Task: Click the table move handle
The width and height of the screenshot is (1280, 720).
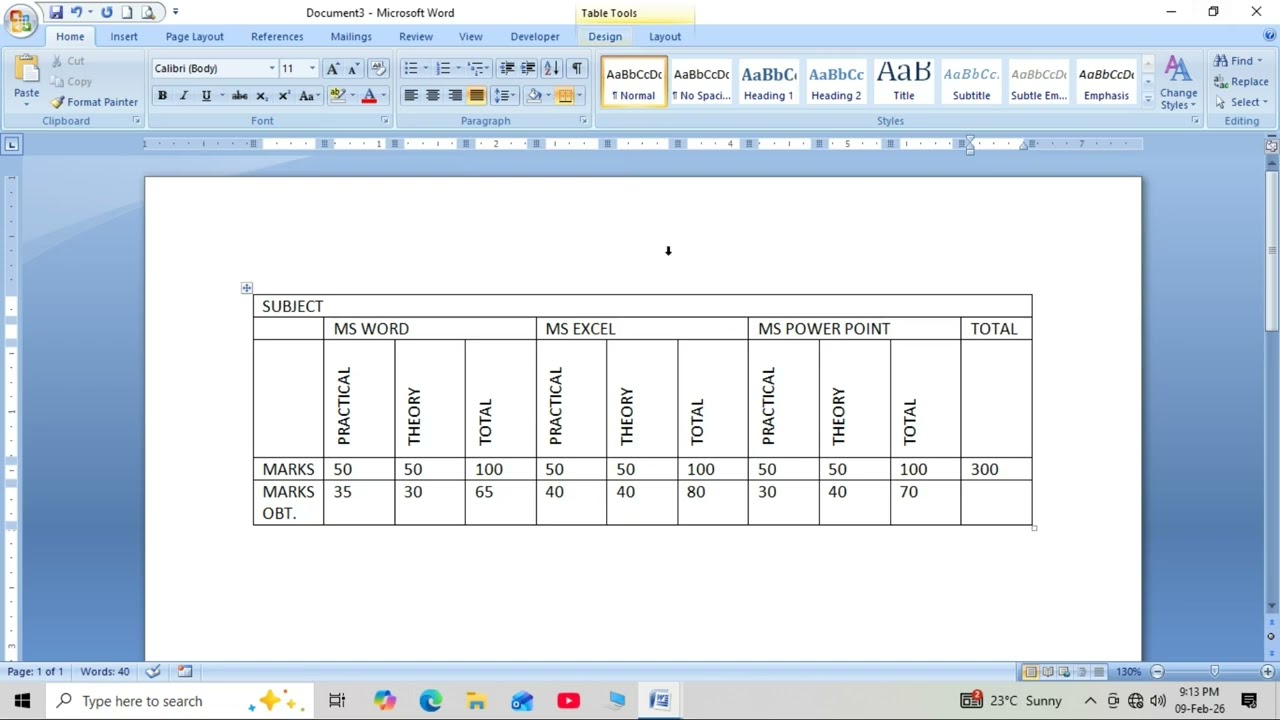Action: [246, 288]
